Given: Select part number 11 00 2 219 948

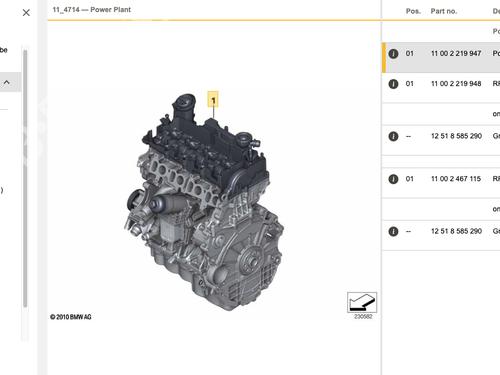Looking at the screenshot, I should (456, 84).
